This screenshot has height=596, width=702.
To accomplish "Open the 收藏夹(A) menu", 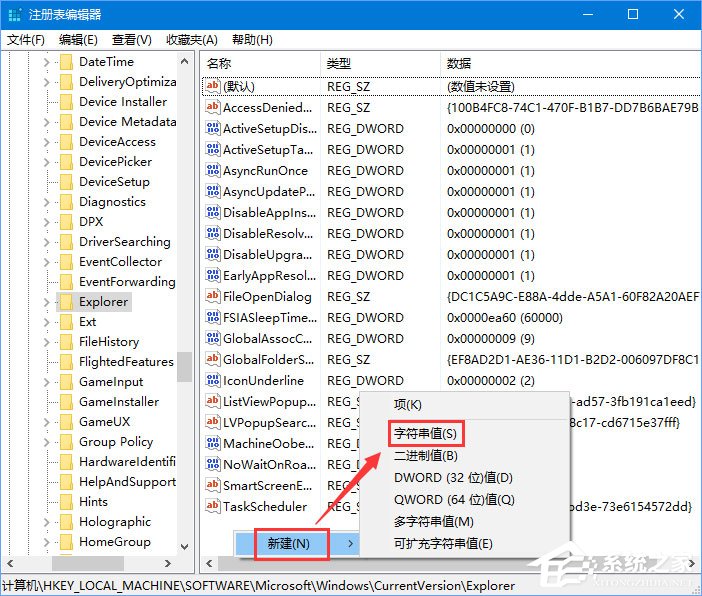I will (192, 40).
